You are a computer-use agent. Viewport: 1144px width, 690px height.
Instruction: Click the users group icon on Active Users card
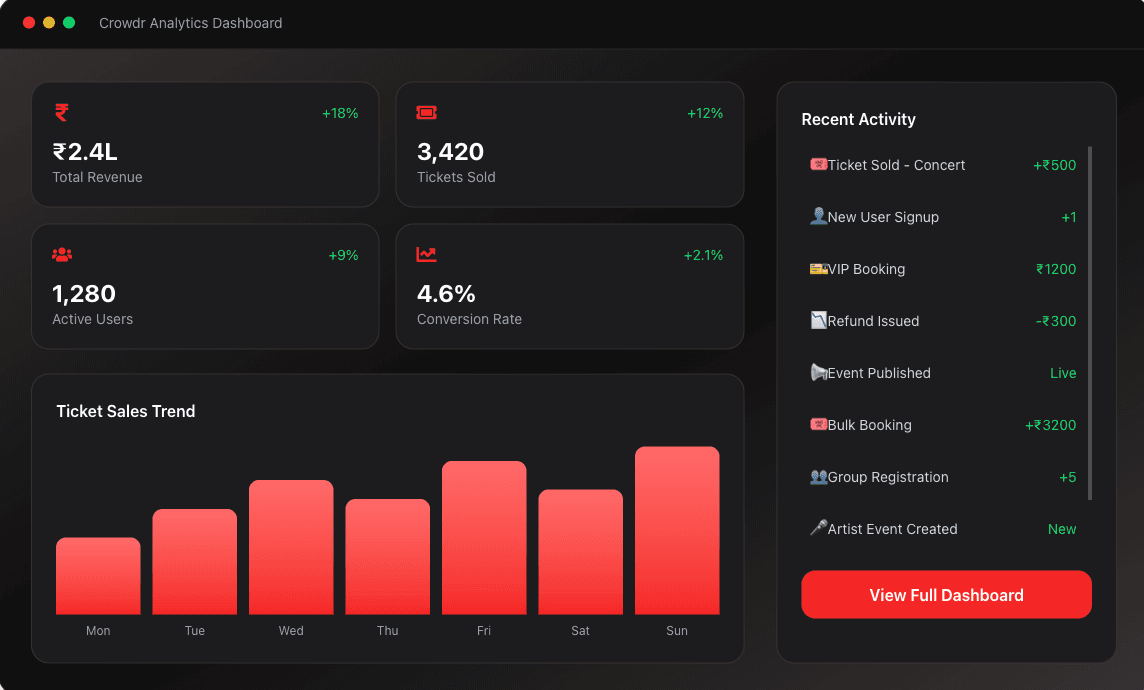point(62,255)
